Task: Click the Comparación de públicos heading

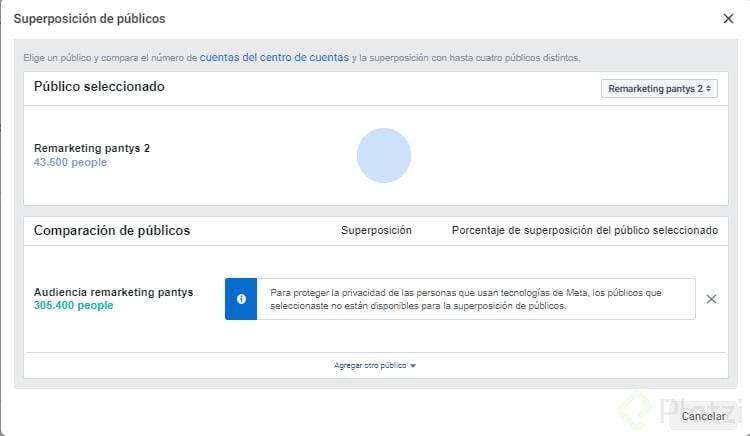Action: coord(112,230)
